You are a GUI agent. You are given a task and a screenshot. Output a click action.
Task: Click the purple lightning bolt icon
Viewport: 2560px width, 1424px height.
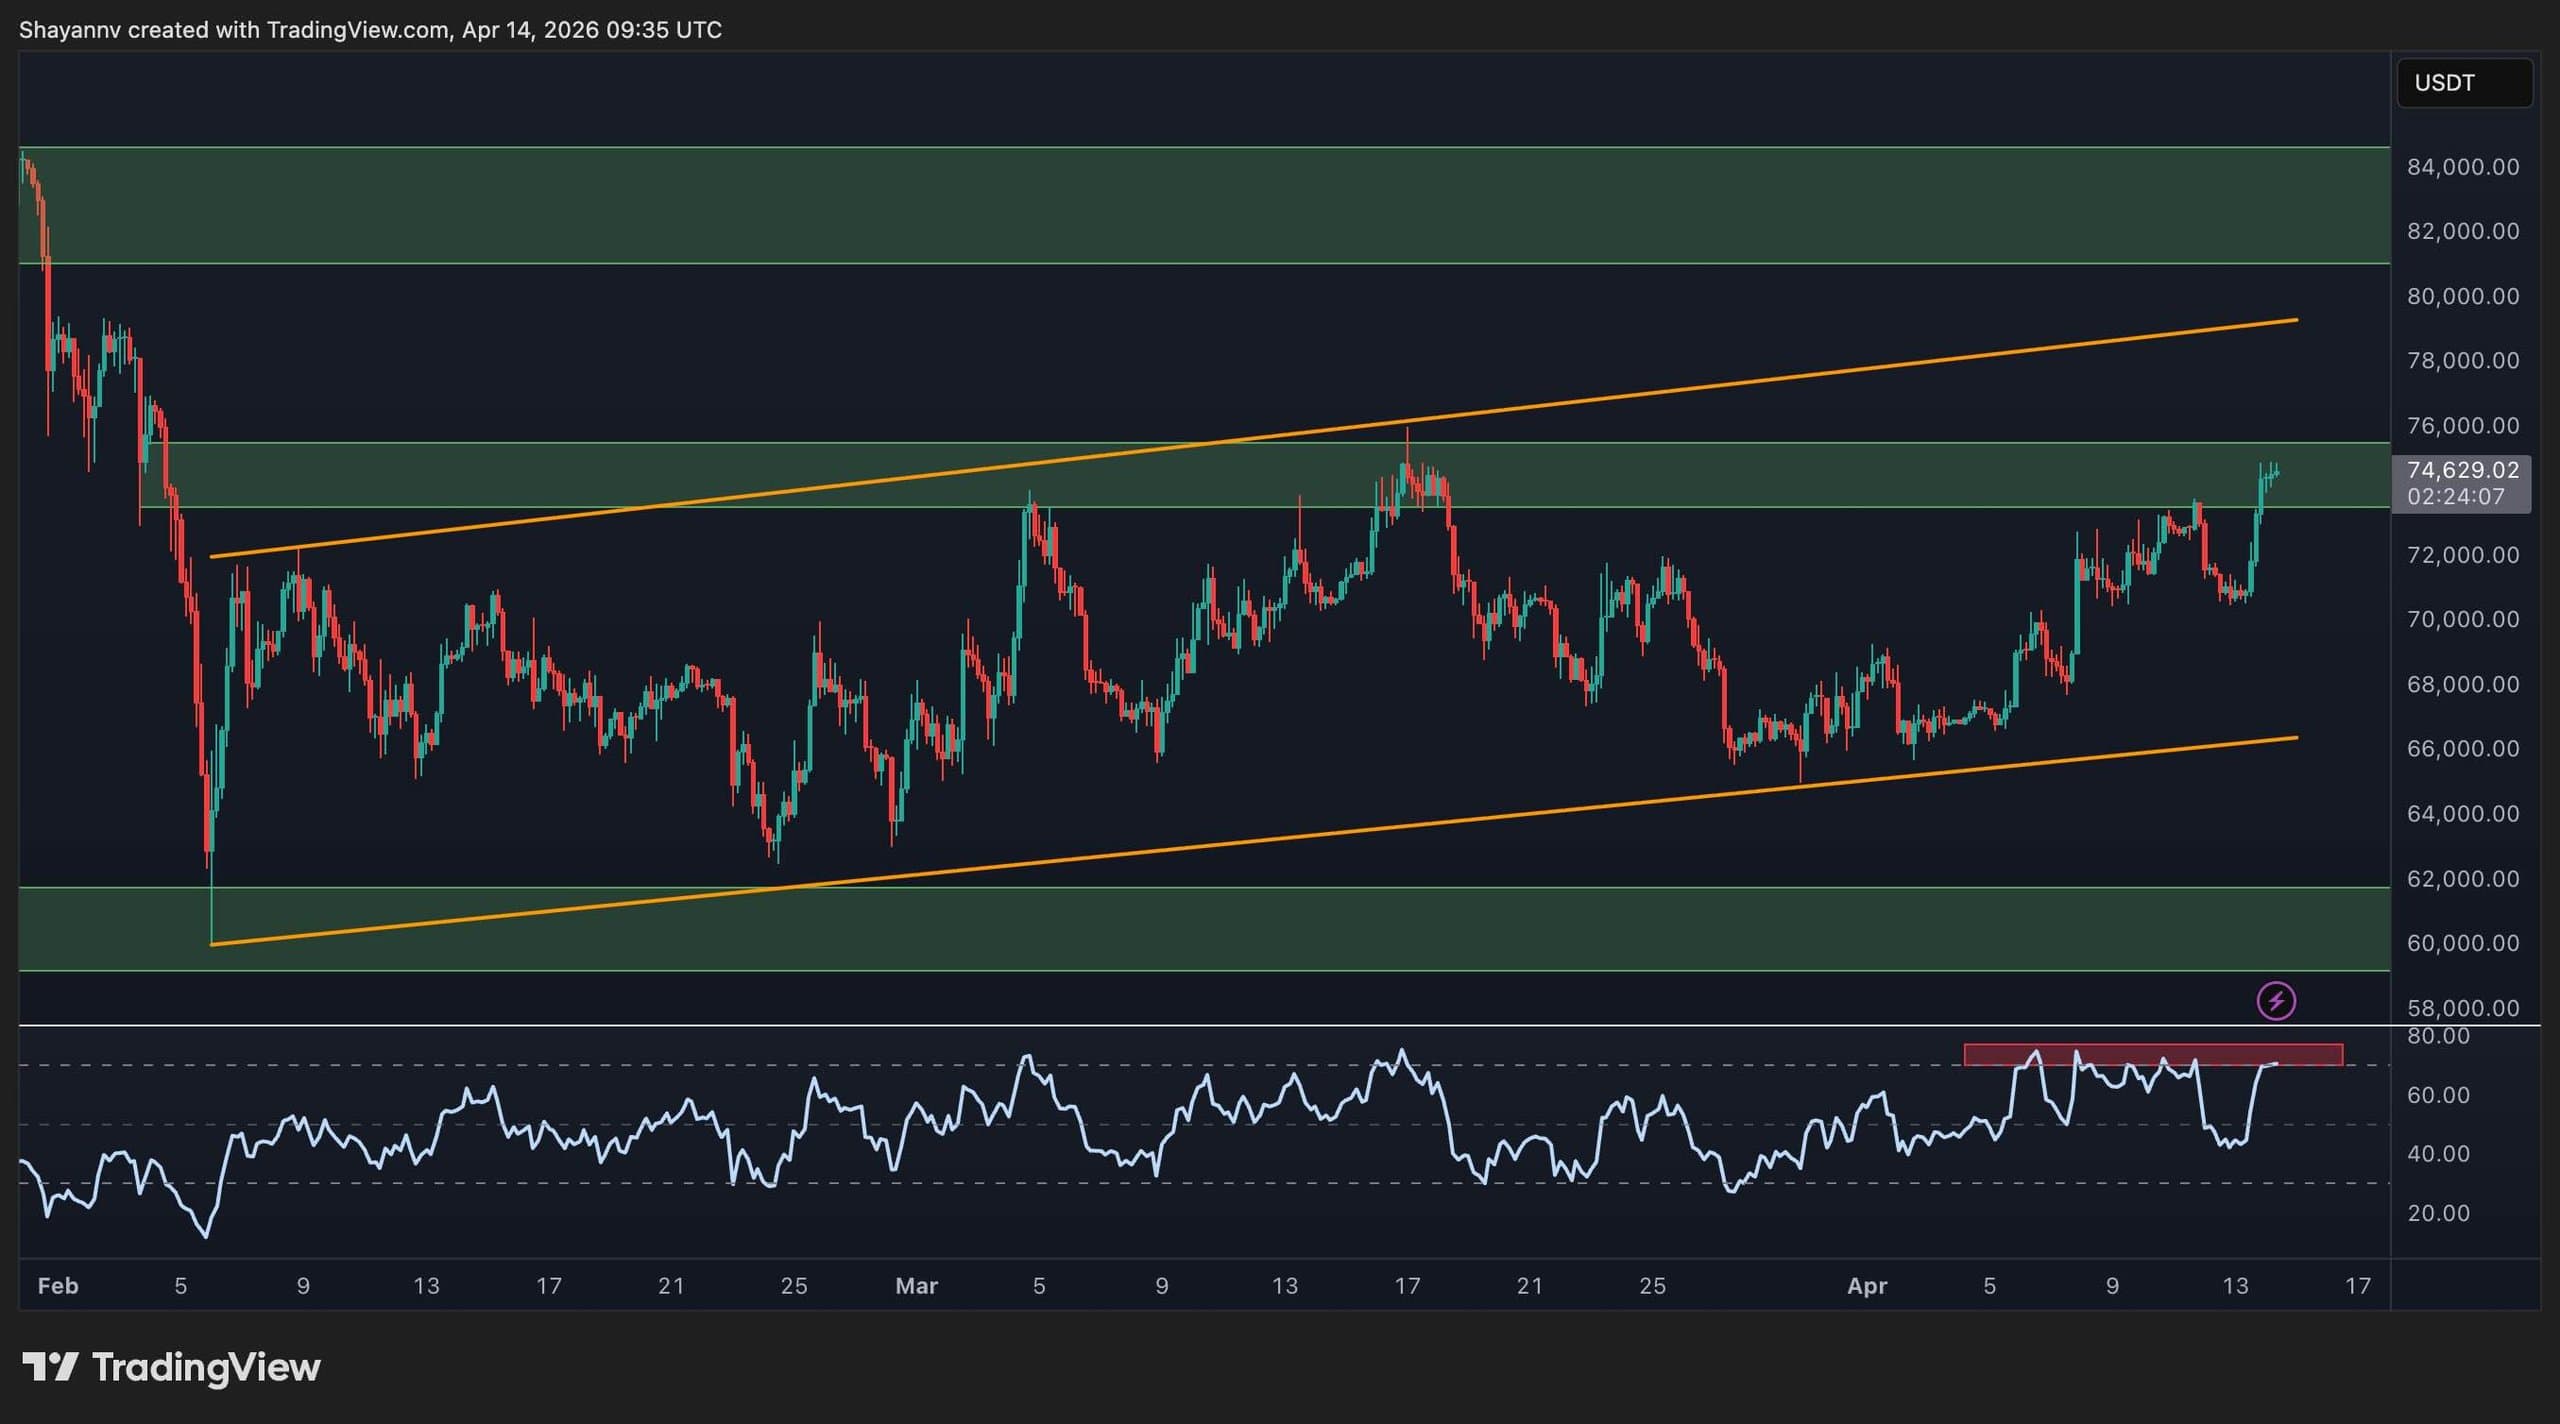2276,1000
